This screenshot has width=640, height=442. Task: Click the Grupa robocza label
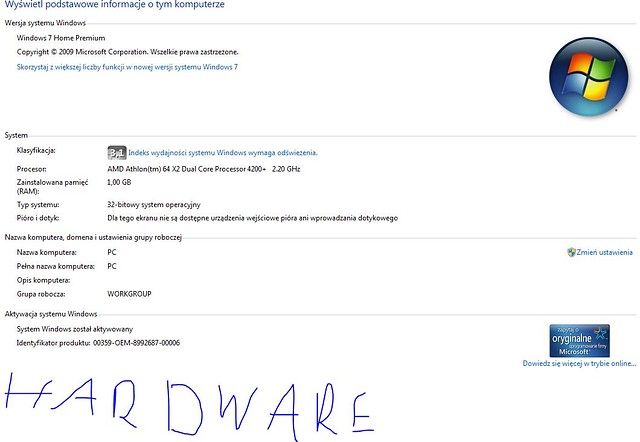[41, 294]
